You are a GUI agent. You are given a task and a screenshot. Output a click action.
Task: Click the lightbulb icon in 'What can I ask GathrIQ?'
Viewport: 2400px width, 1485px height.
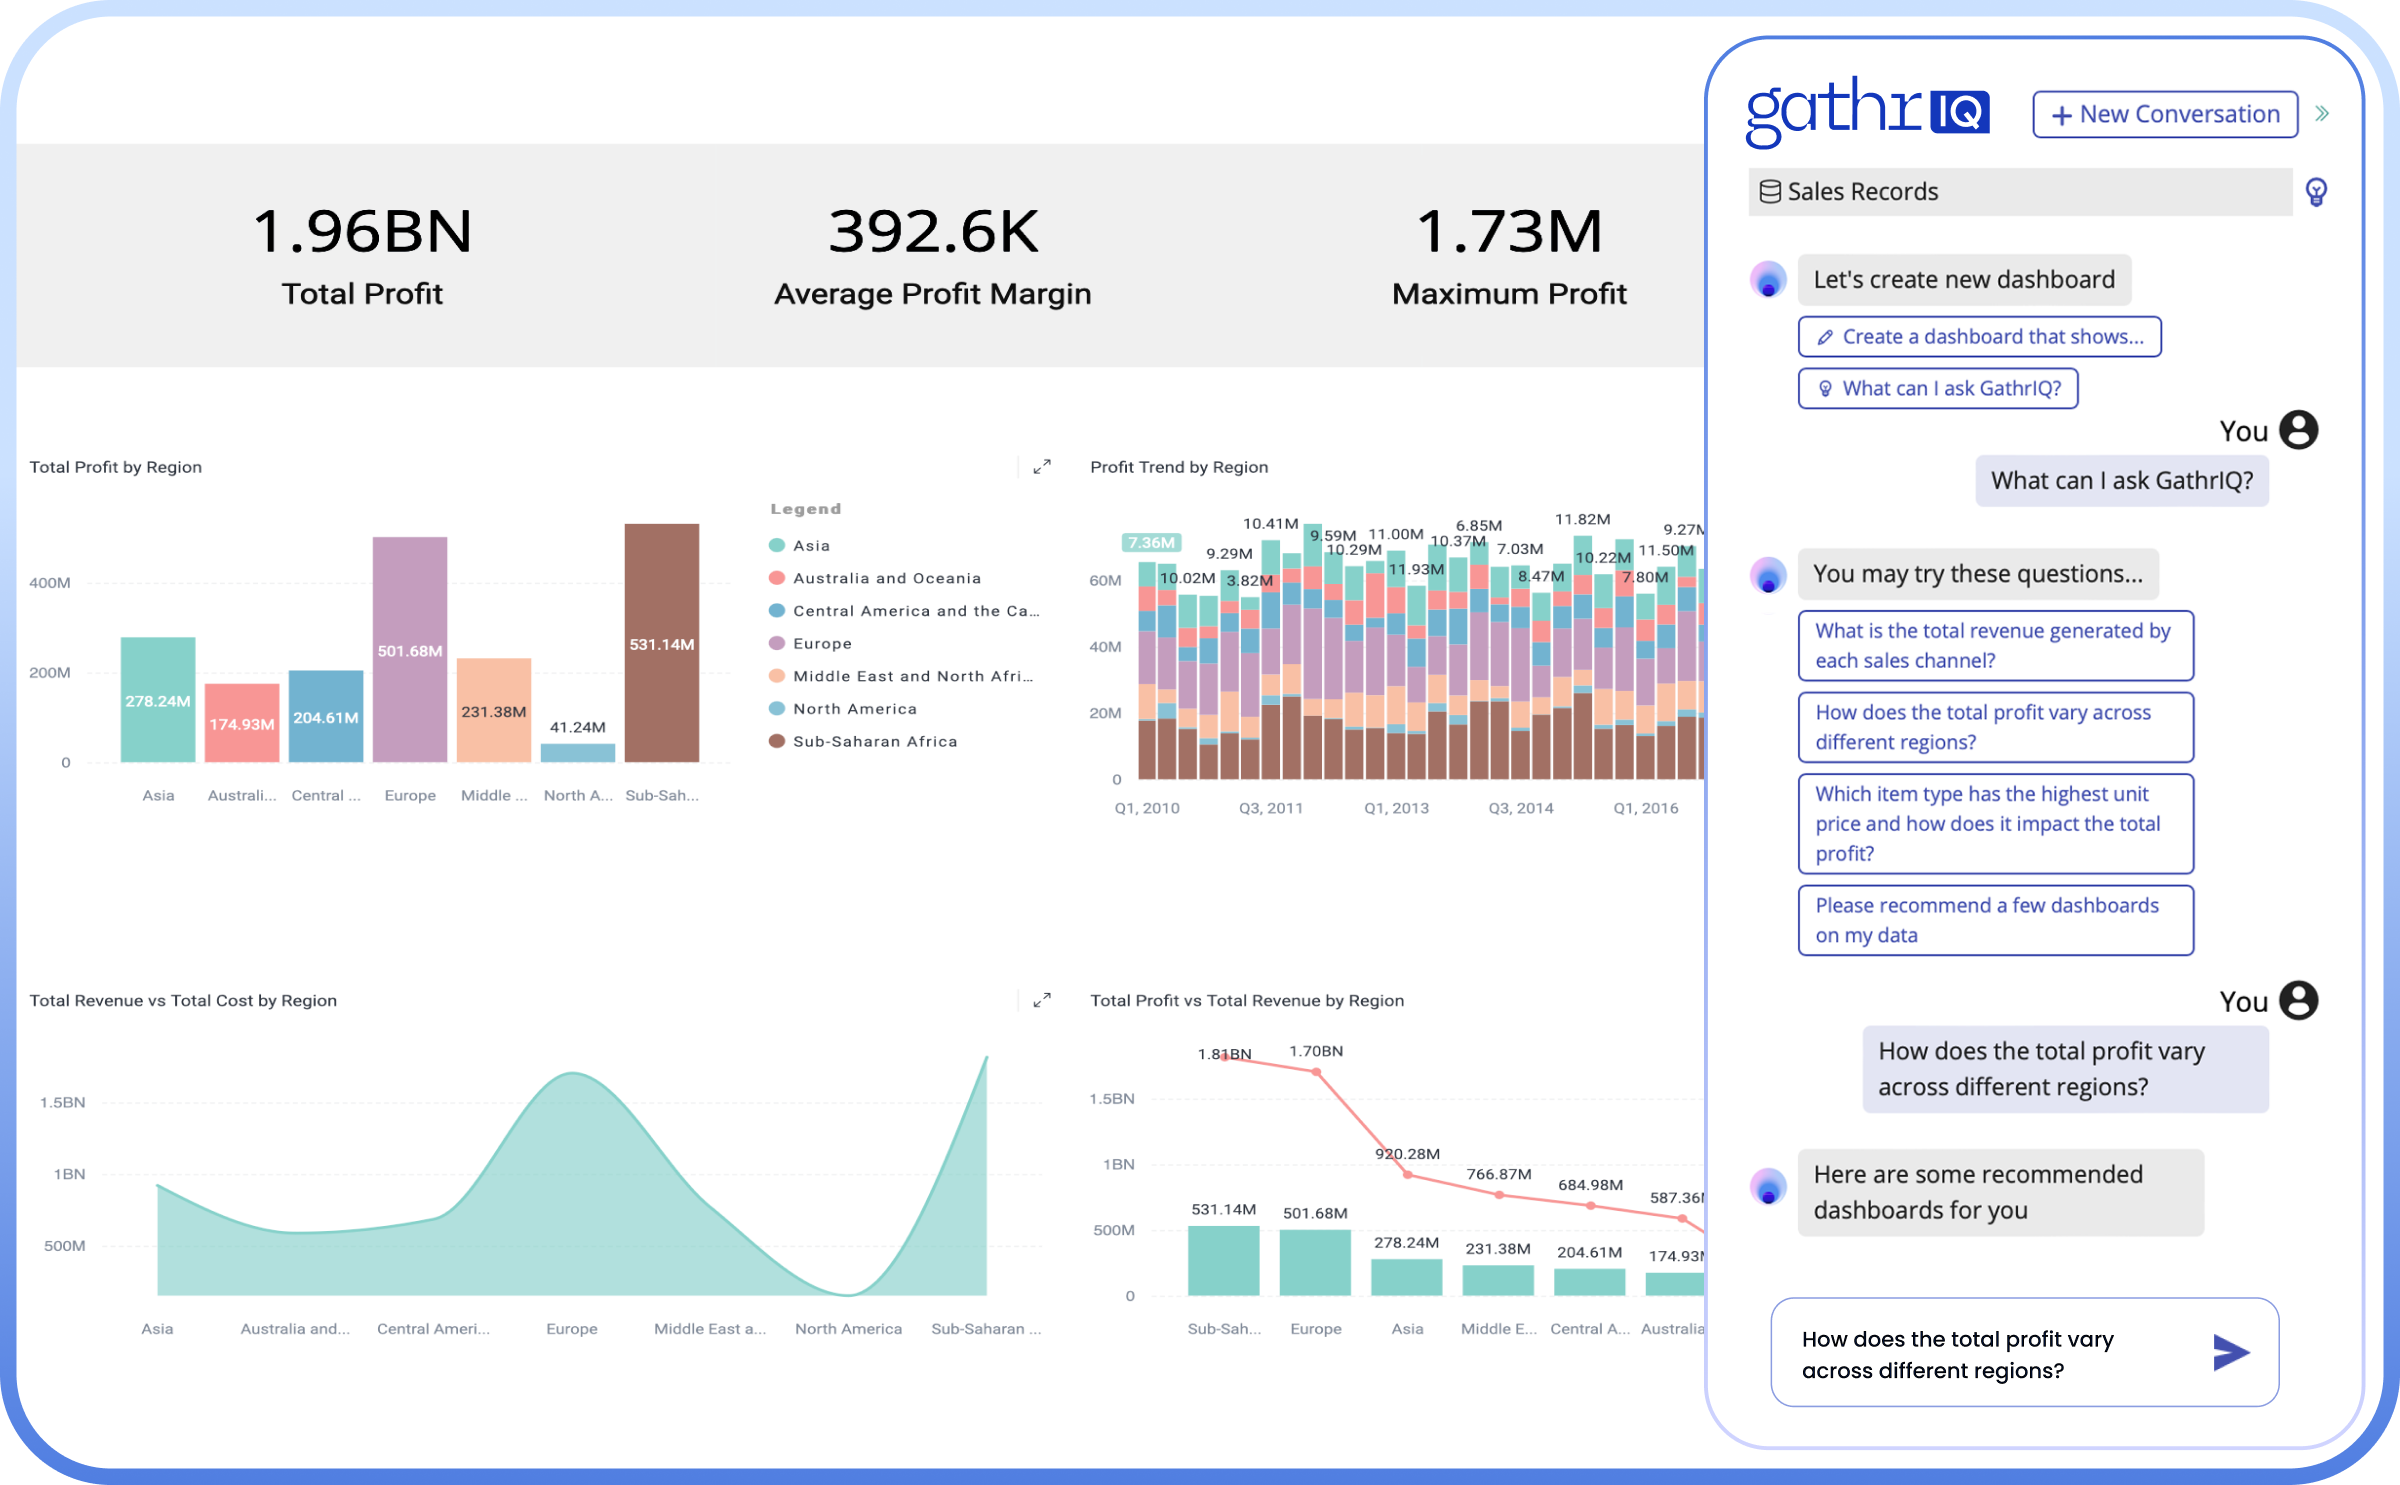[1824, 388]
